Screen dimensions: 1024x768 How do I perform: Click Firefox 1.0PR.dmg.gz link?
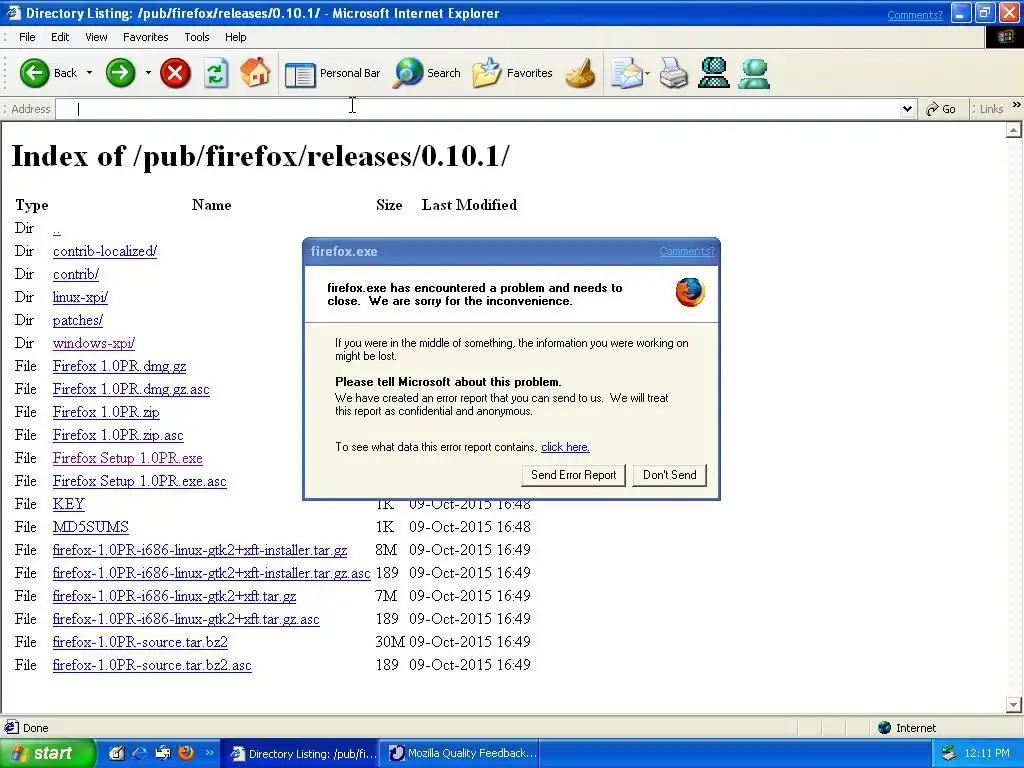click(120, 366)
